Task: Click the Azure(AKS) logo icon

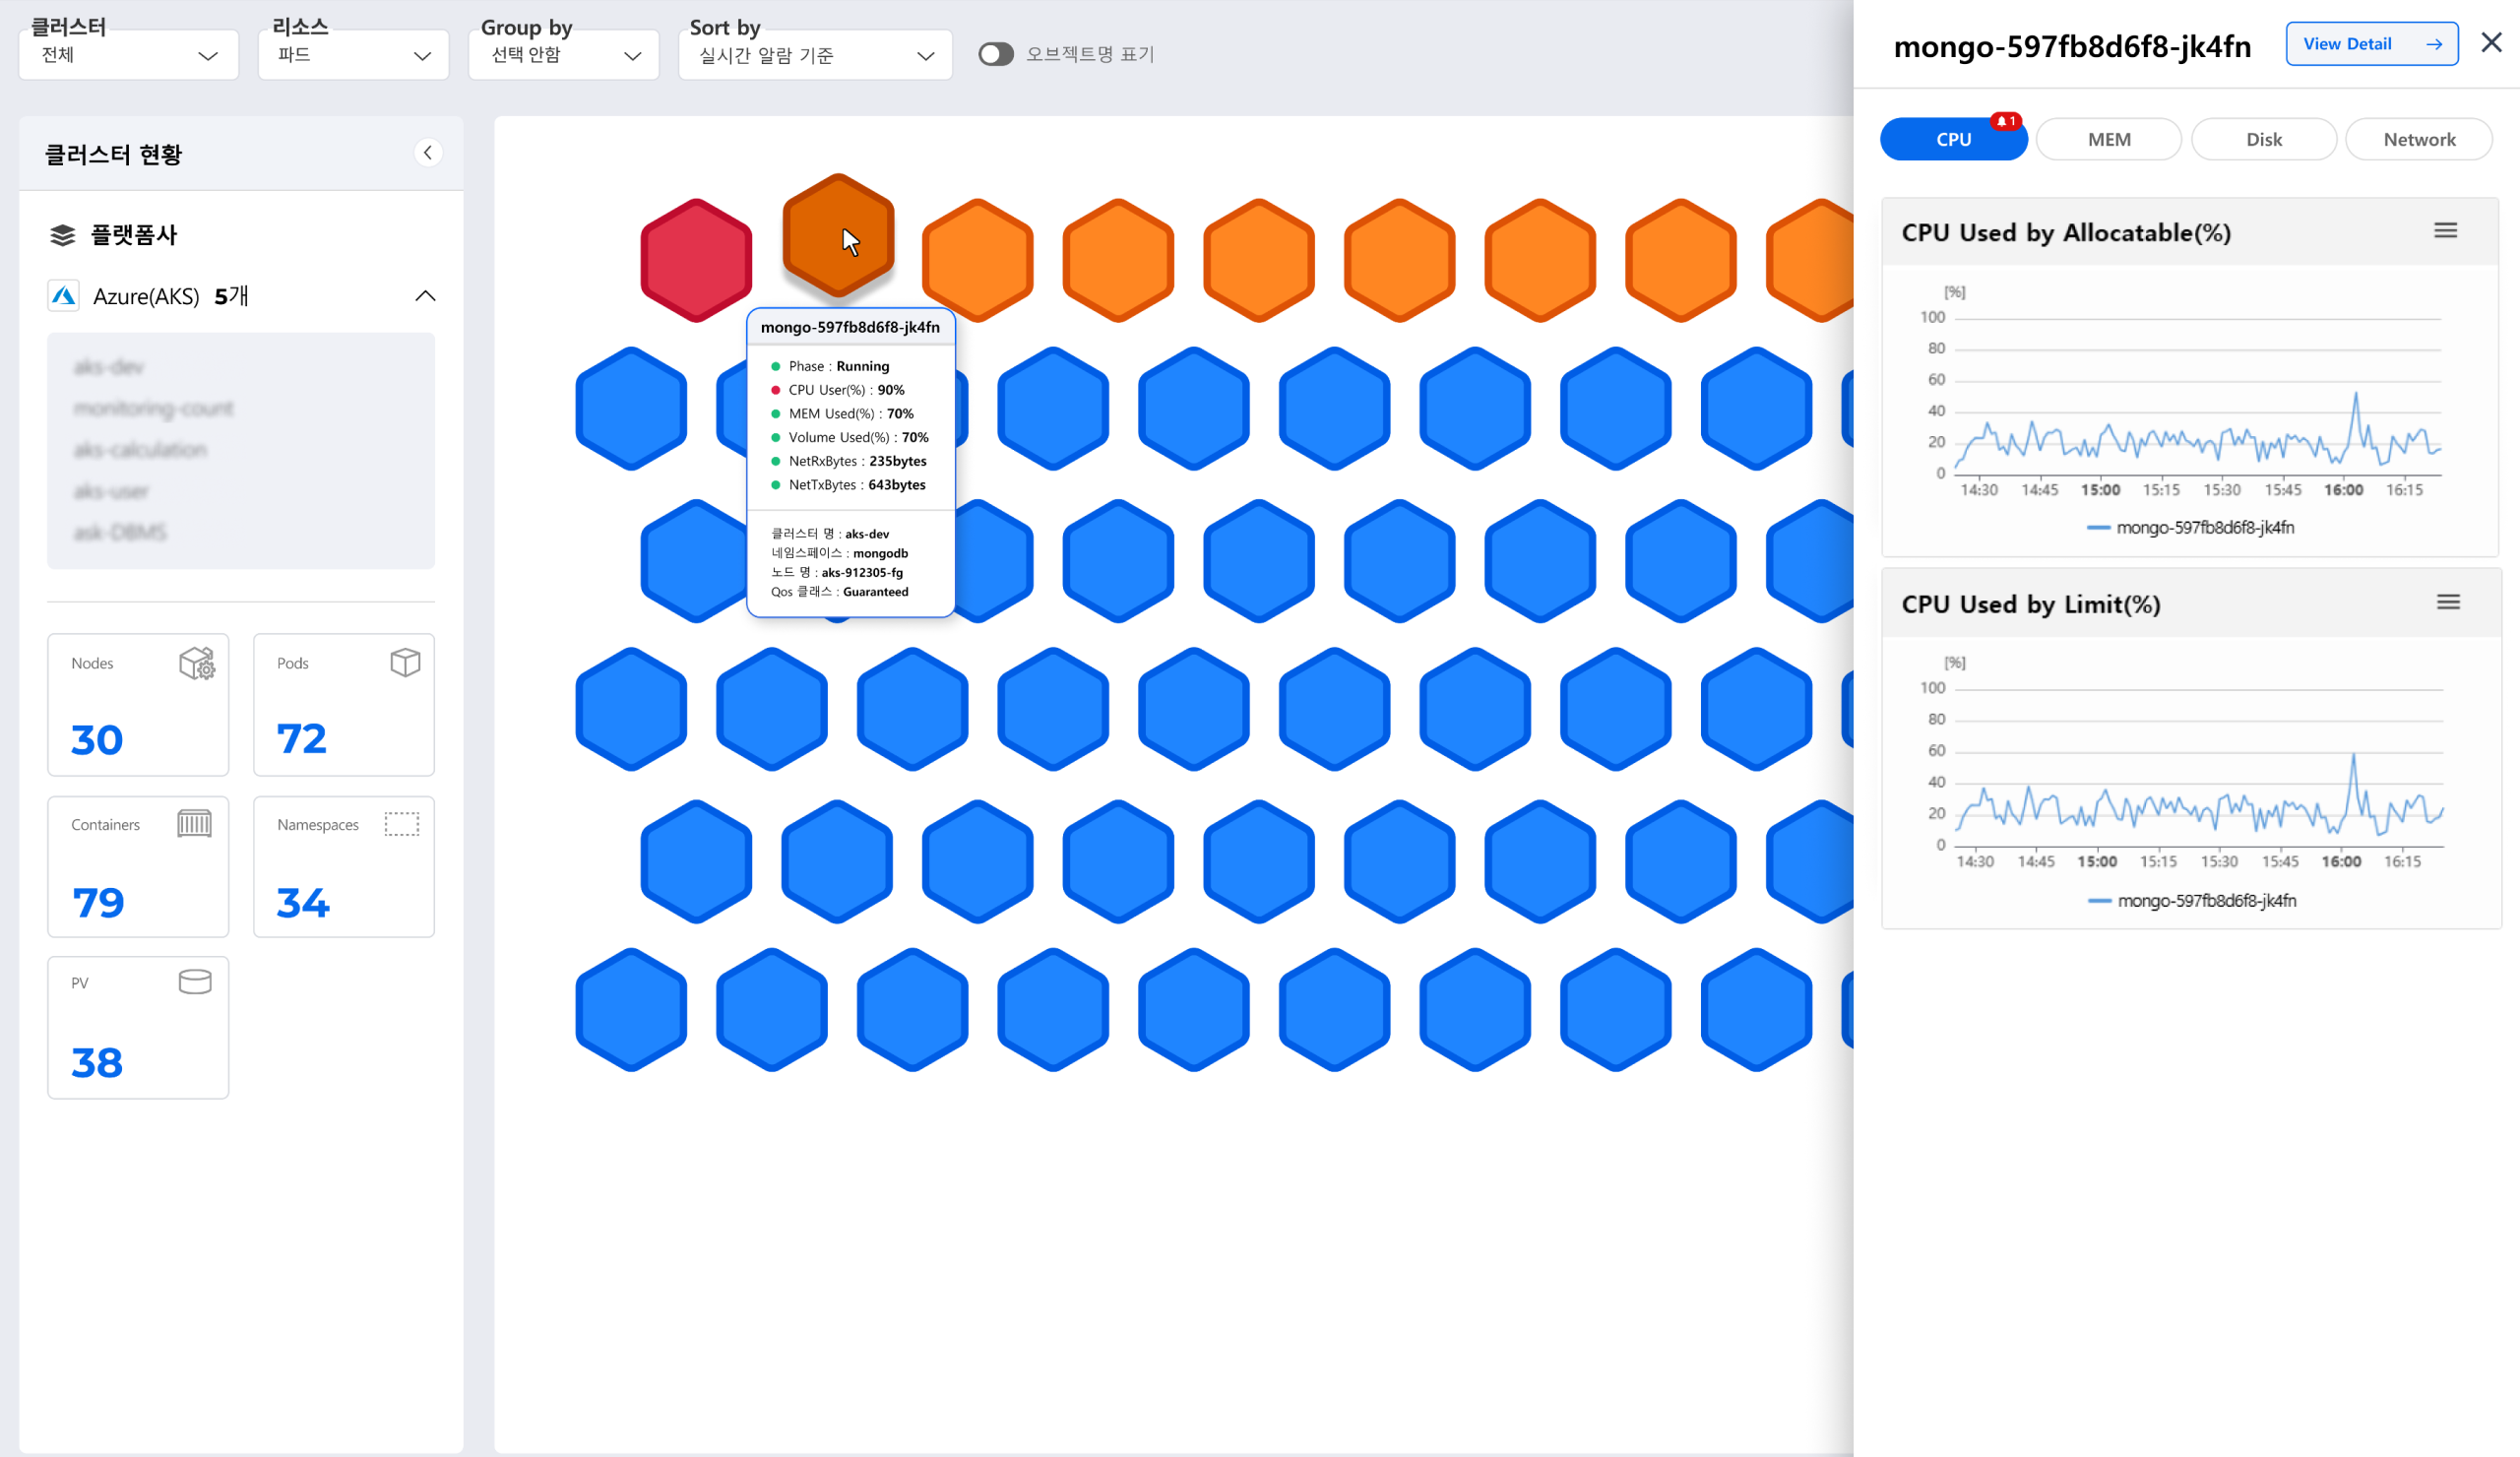Action: tap(64, 296)
